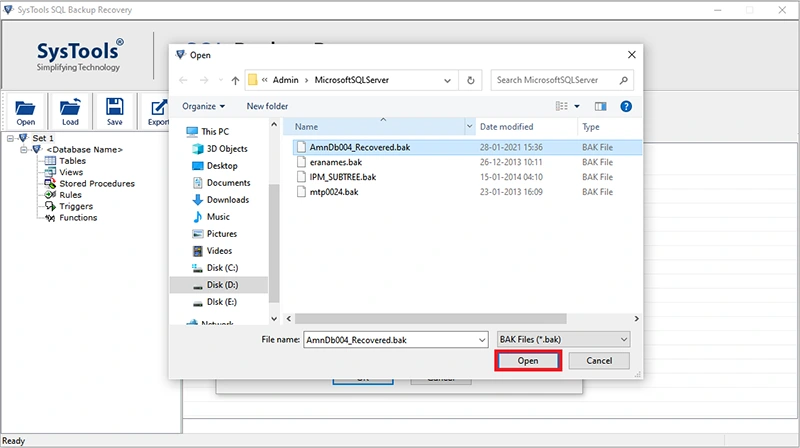
Task: Open Downloads in navigation pane
Action: pos(221,200)
